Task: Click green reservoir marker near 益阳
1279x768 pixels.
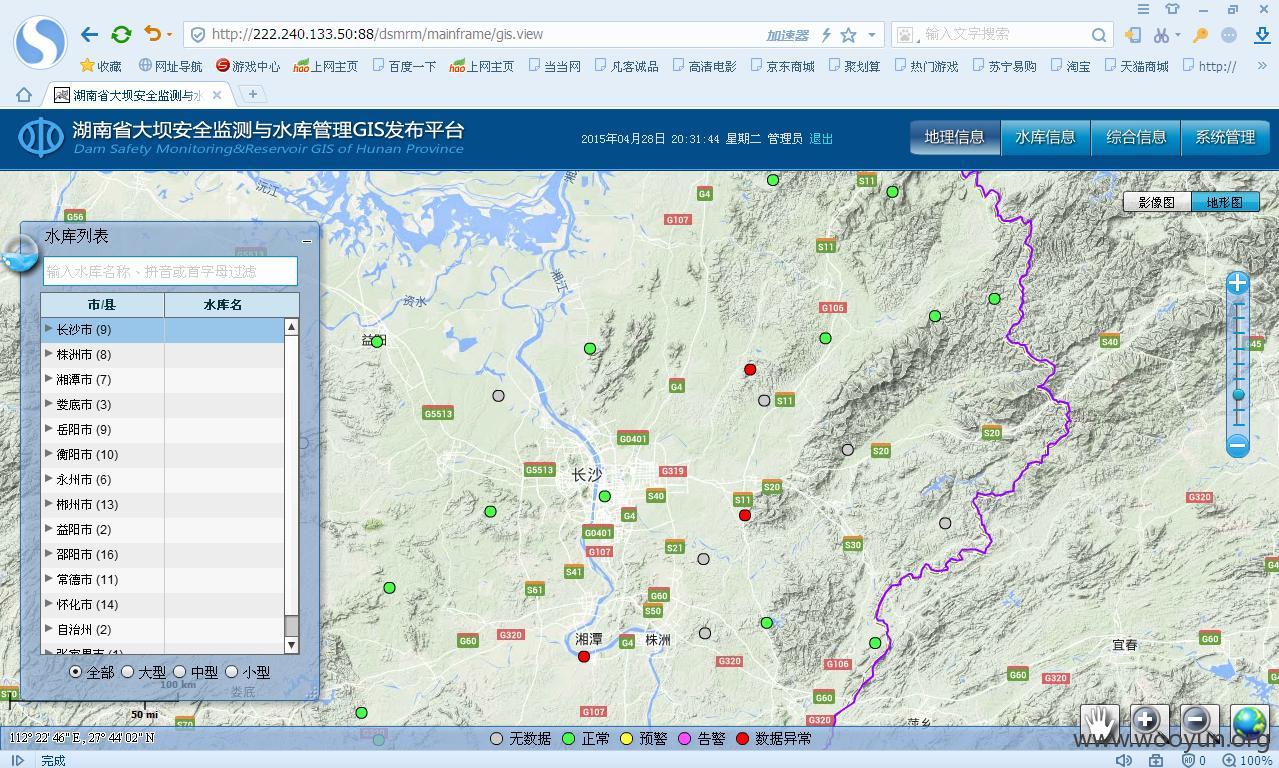Action: (377, 342)
